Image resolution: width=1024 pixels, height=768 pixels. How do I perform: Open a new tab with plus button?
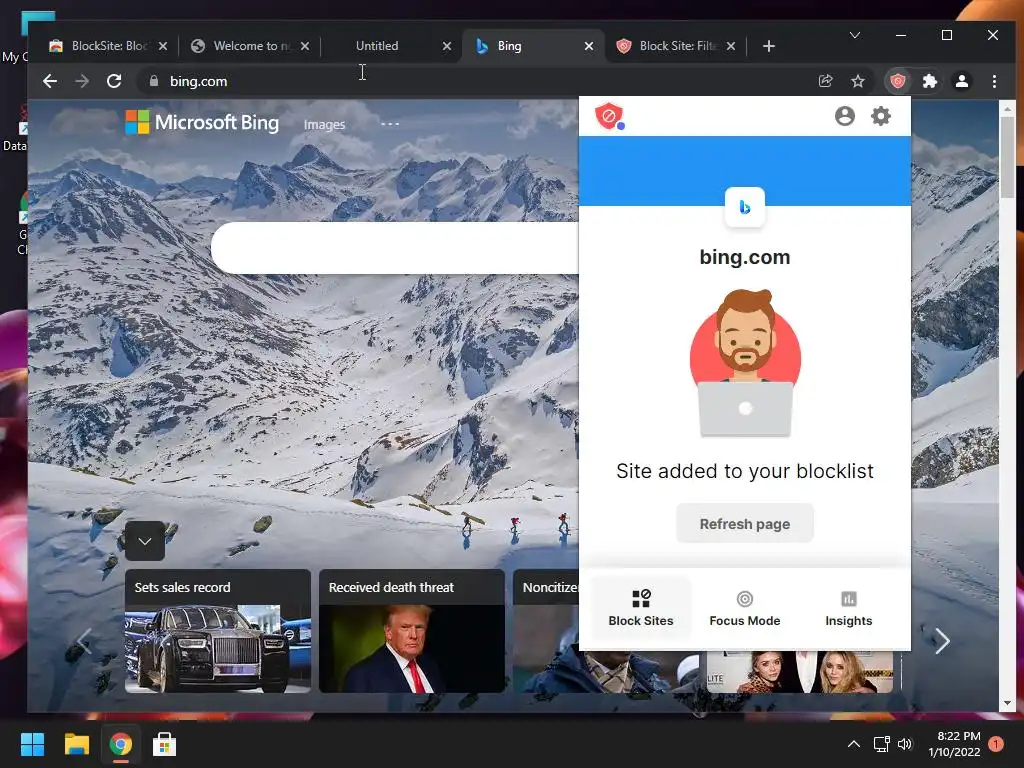769,46
